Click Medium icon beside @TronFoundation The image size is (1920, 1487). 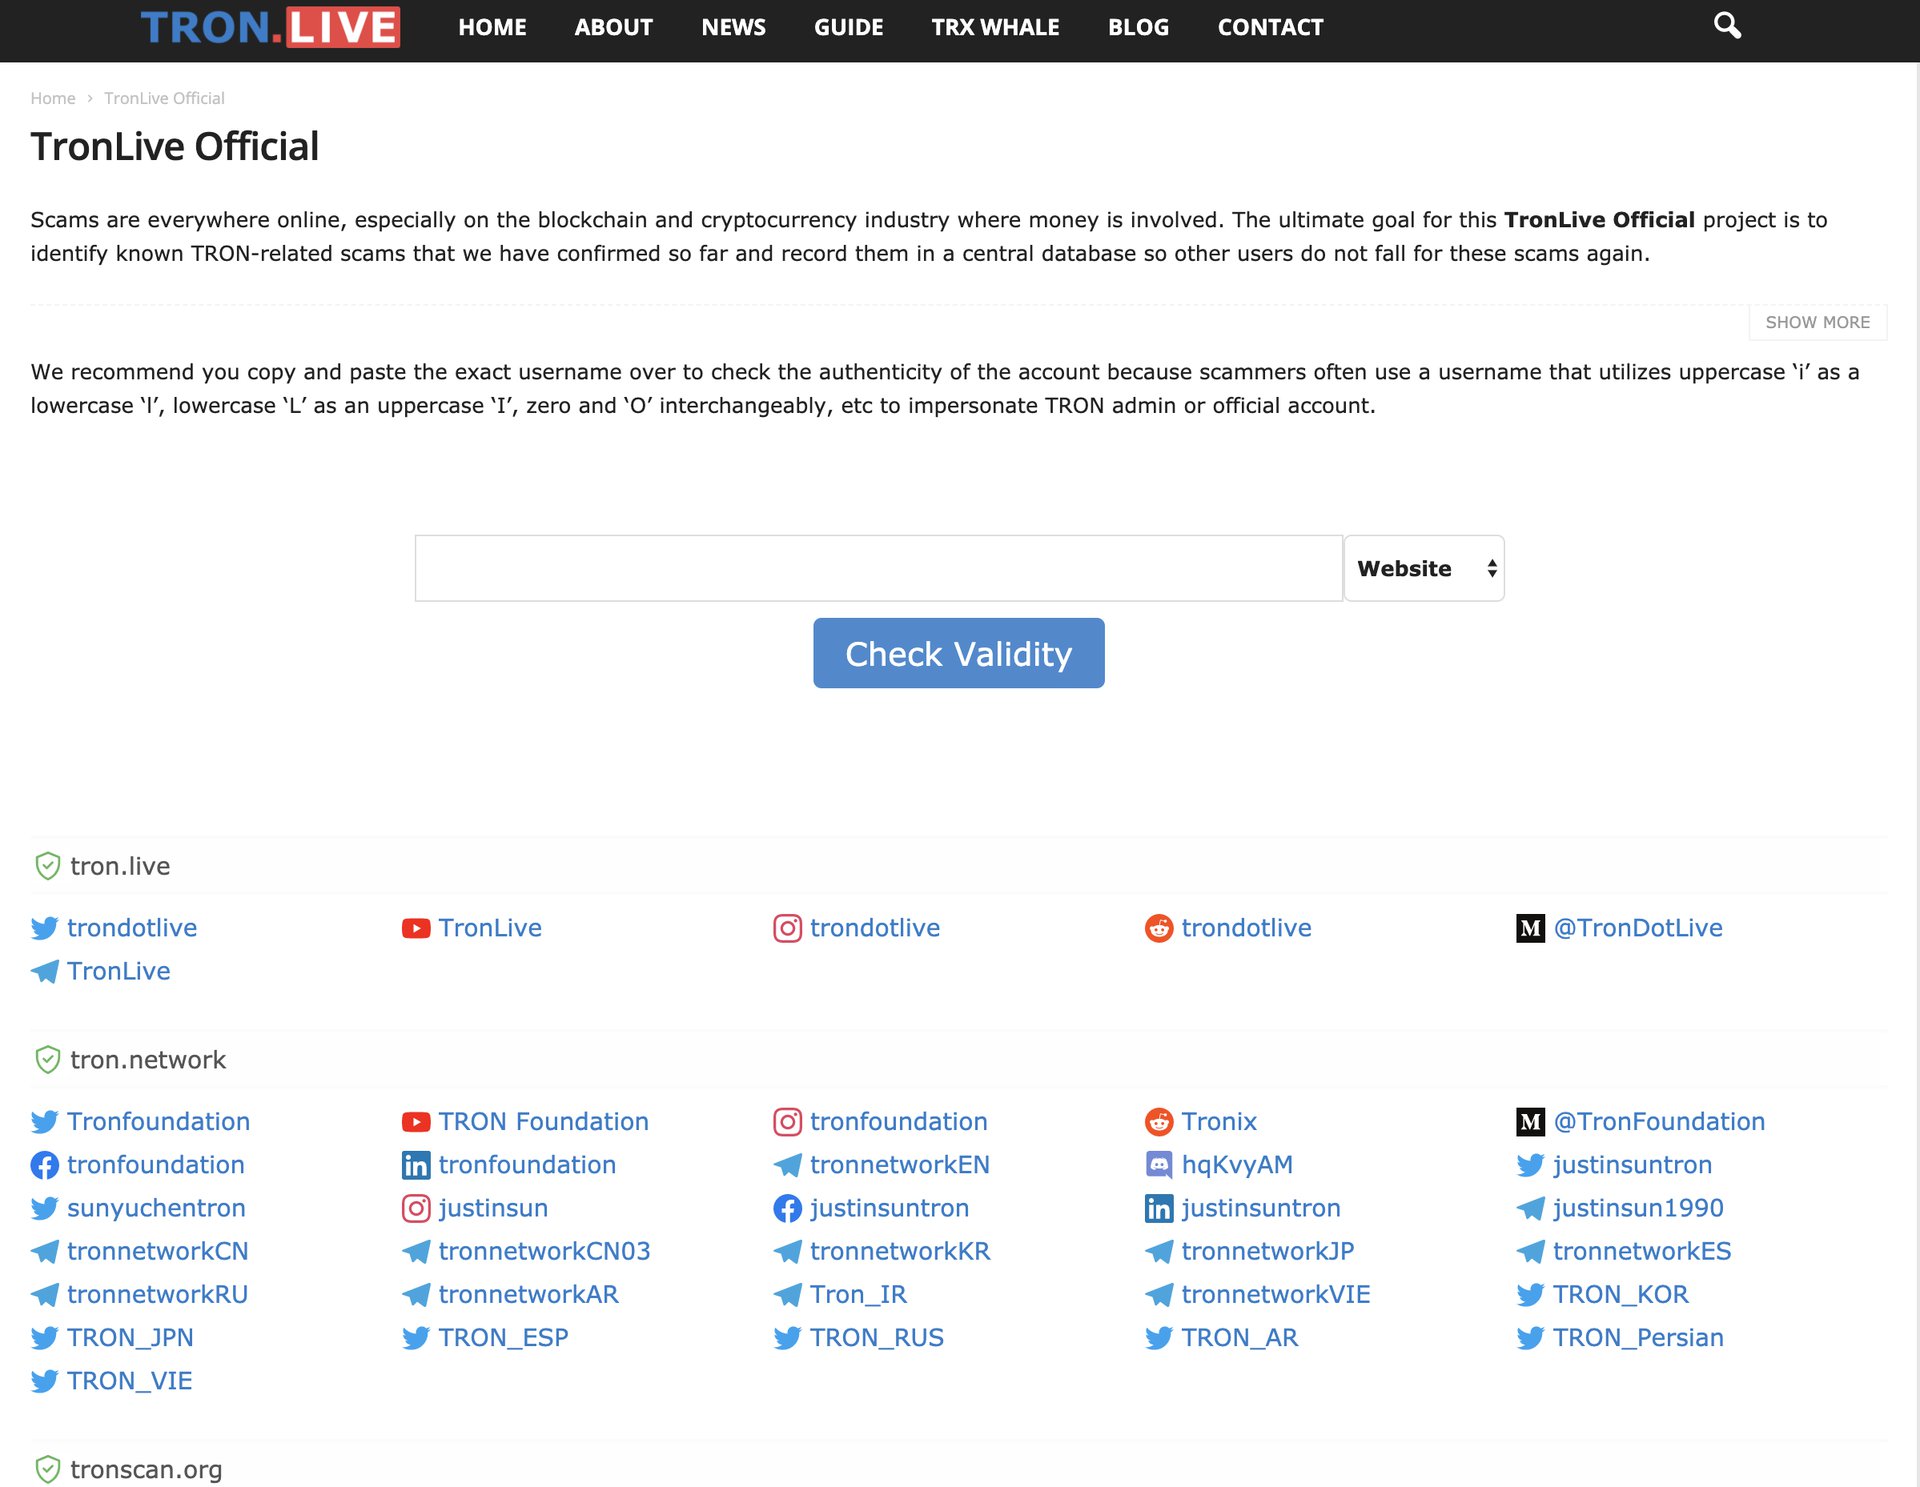[x=1530, y=1122]
